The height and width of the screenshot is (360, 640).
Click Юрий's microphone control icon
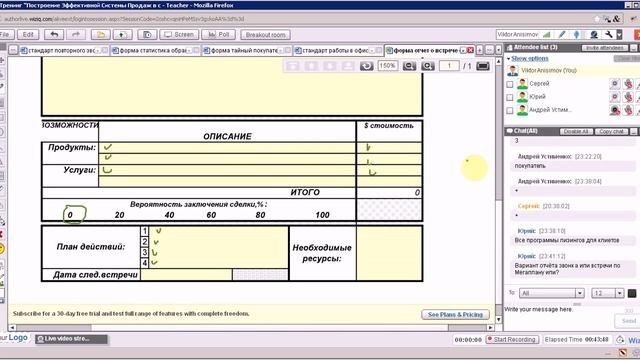pos(628,97)
